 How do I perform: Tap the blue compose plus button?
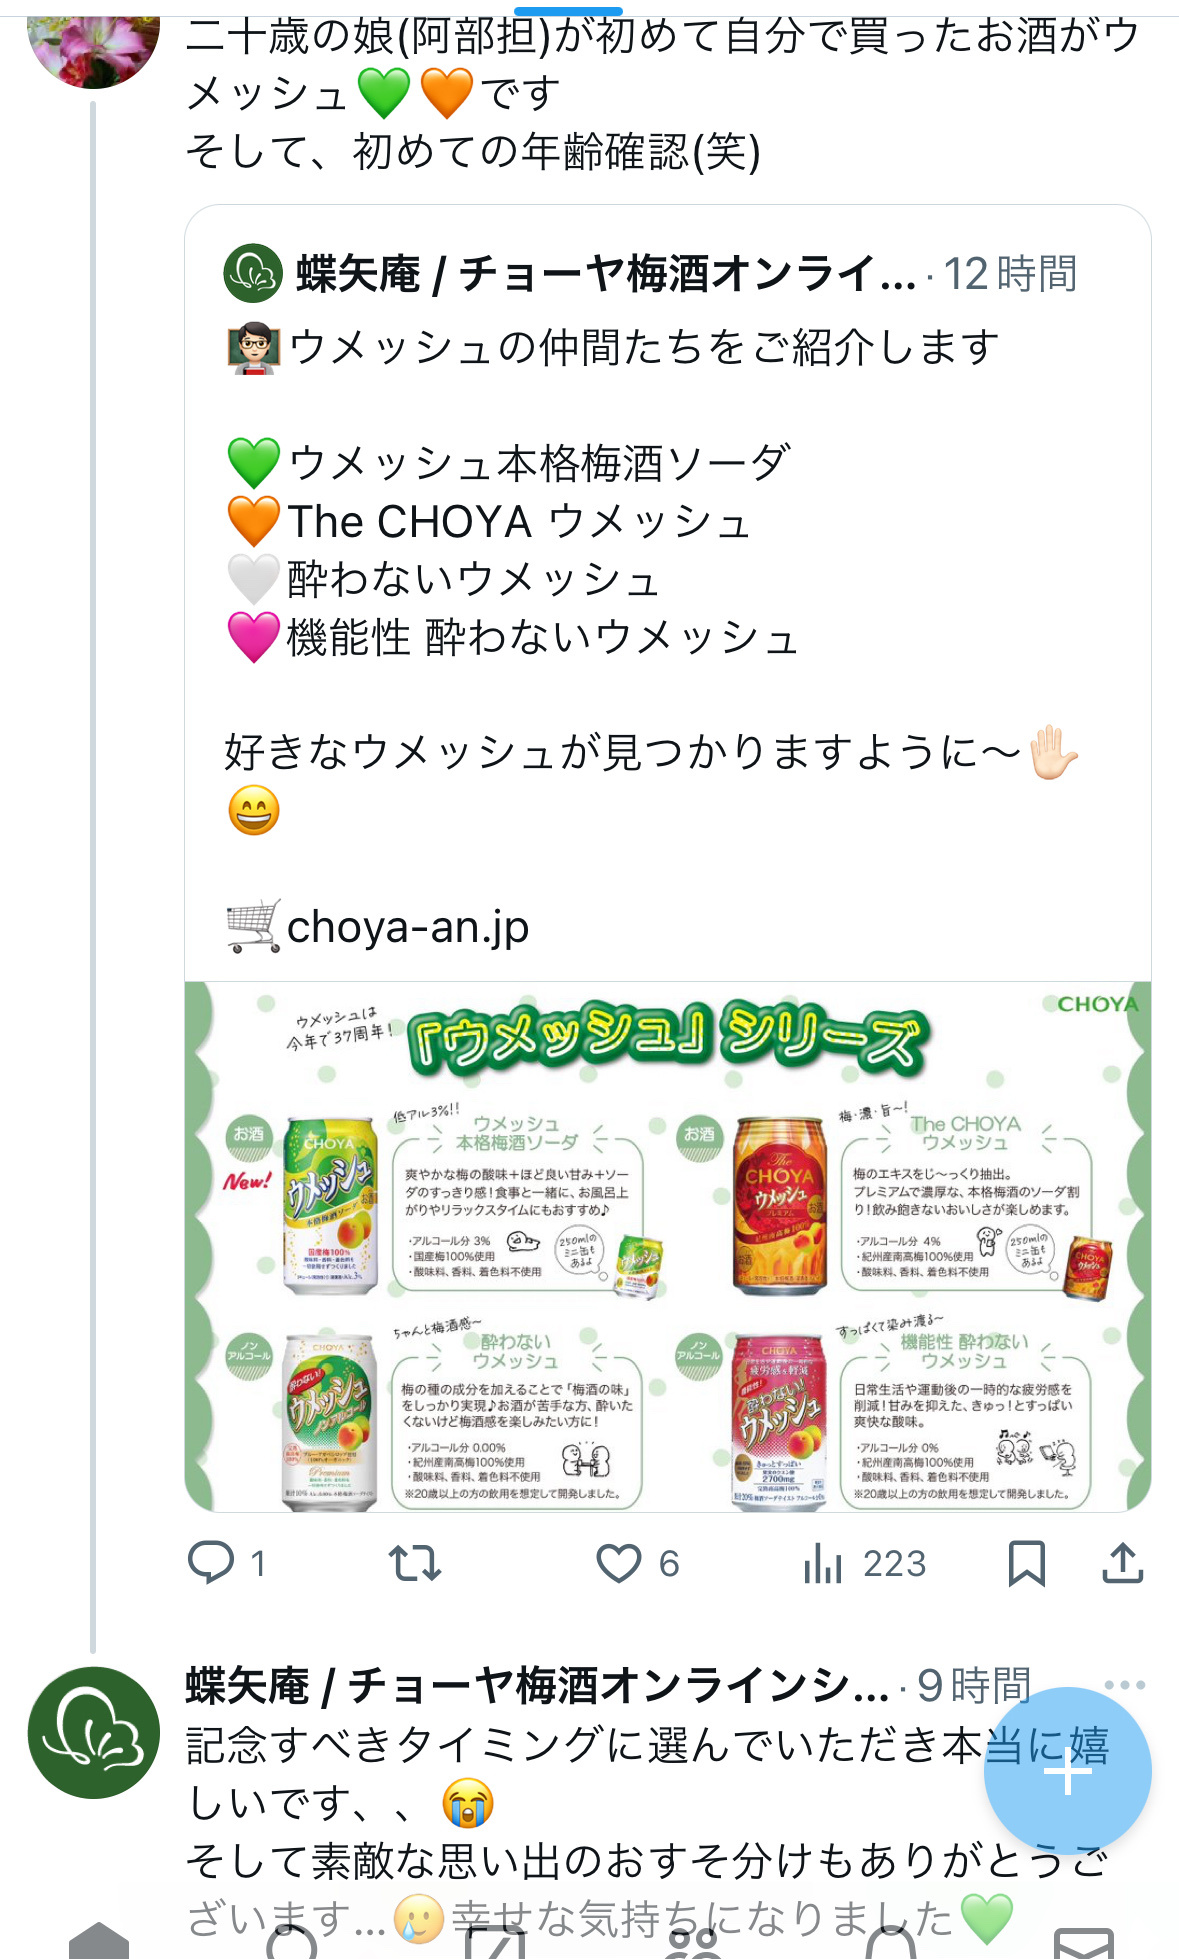click(x=1067, y=1771)
